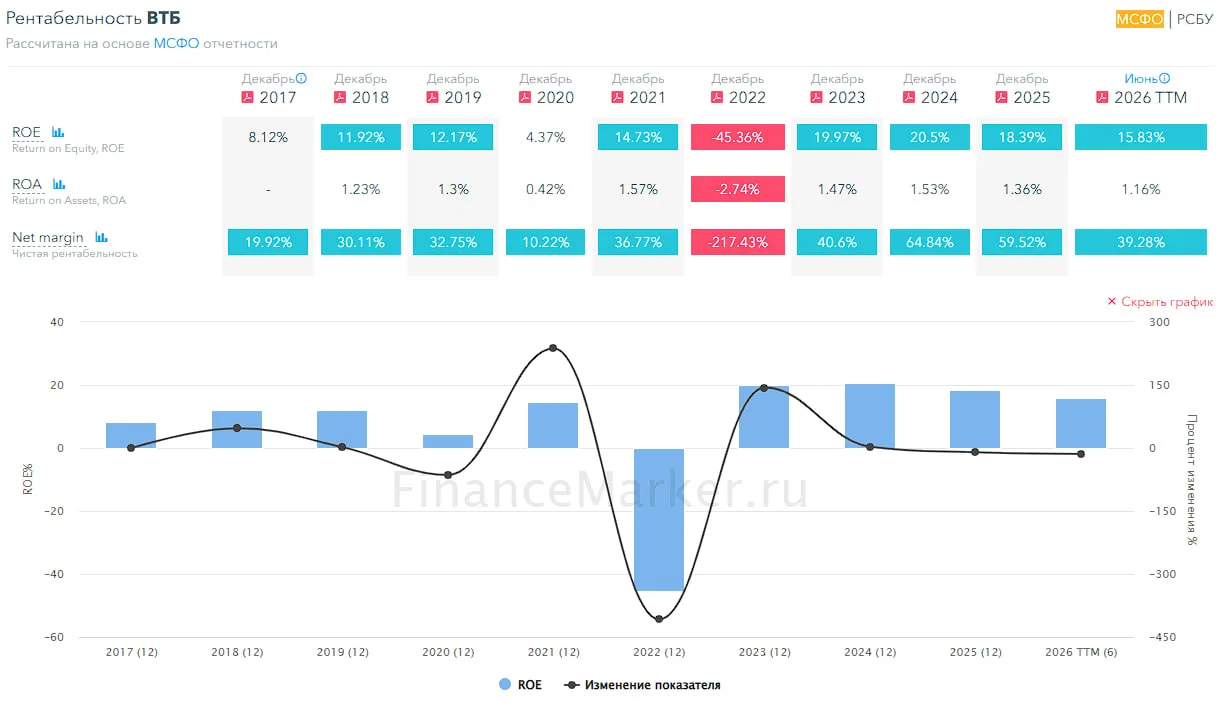Open the 2026 TTM PDF report icon

1102,97
